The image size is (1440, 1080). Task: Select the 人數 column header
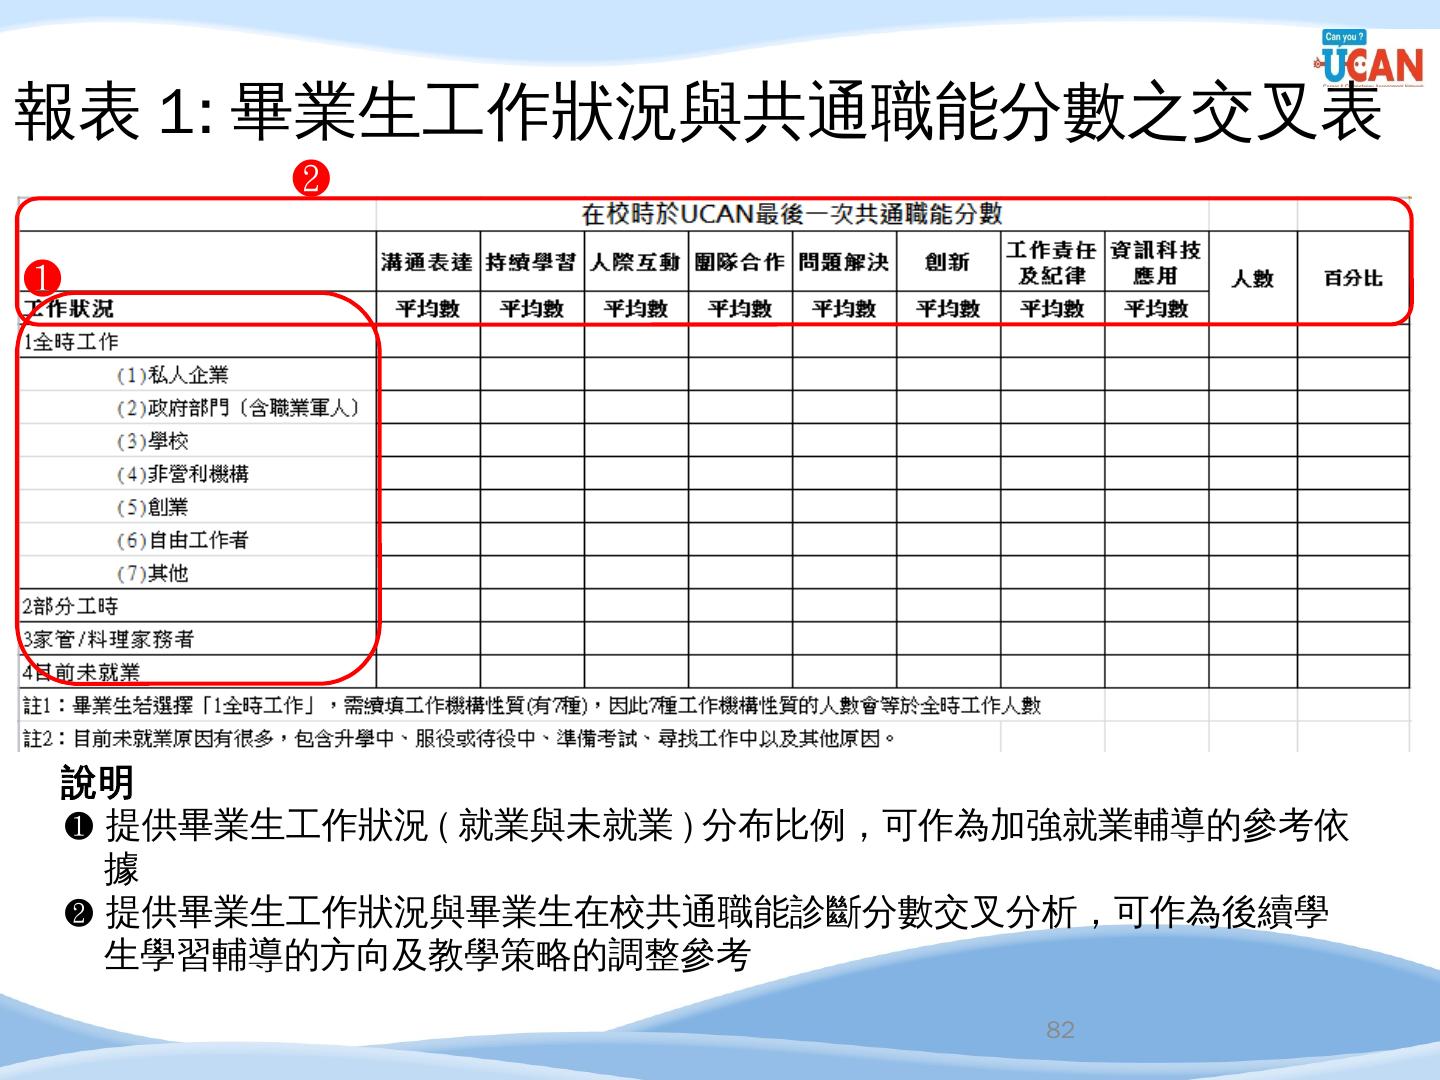coord(1252,279)
